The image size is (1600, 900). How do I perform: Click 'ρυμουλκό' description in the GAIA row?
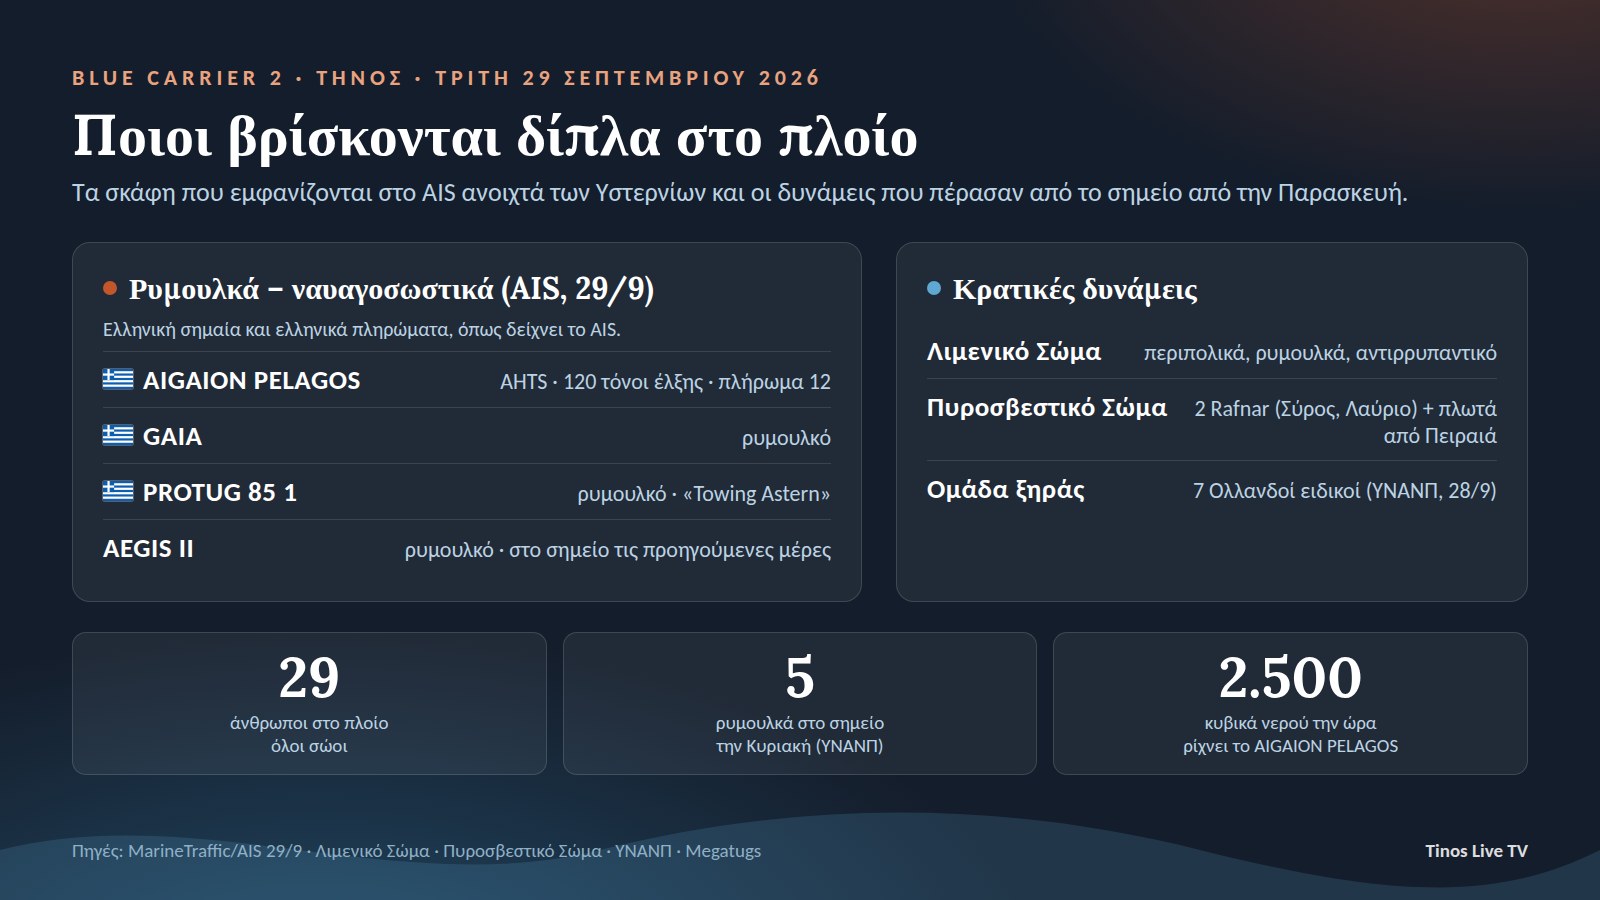point(786,438)
